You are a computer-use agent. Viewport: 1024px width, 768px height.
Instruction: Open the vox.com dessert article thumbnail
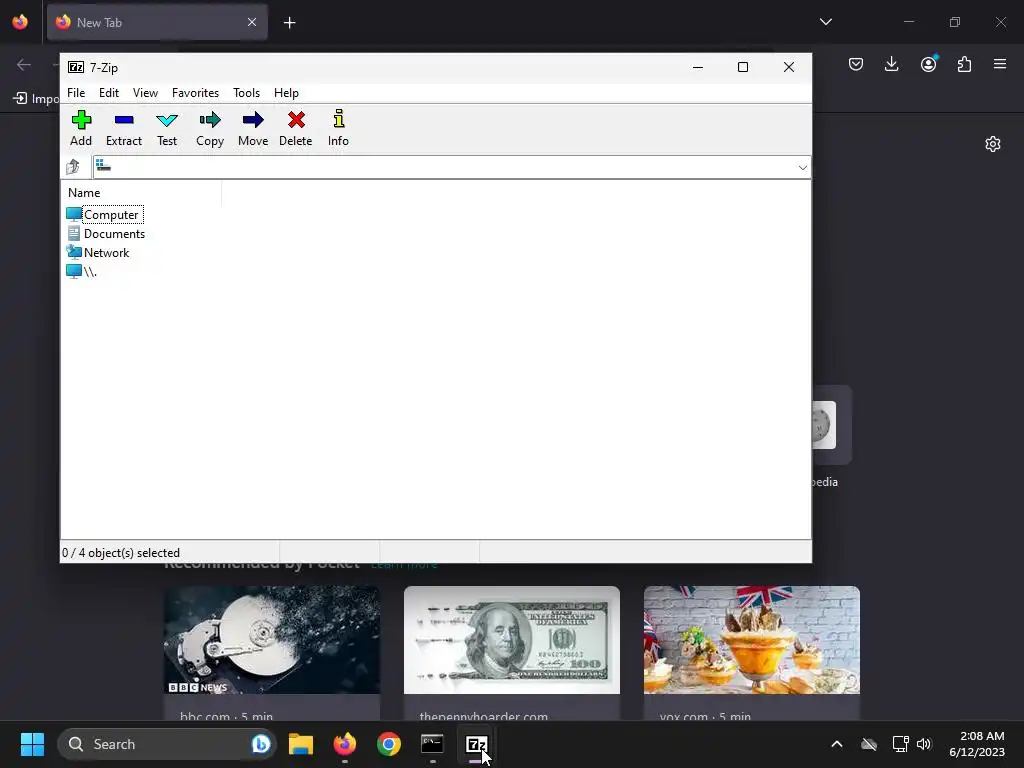752,640
